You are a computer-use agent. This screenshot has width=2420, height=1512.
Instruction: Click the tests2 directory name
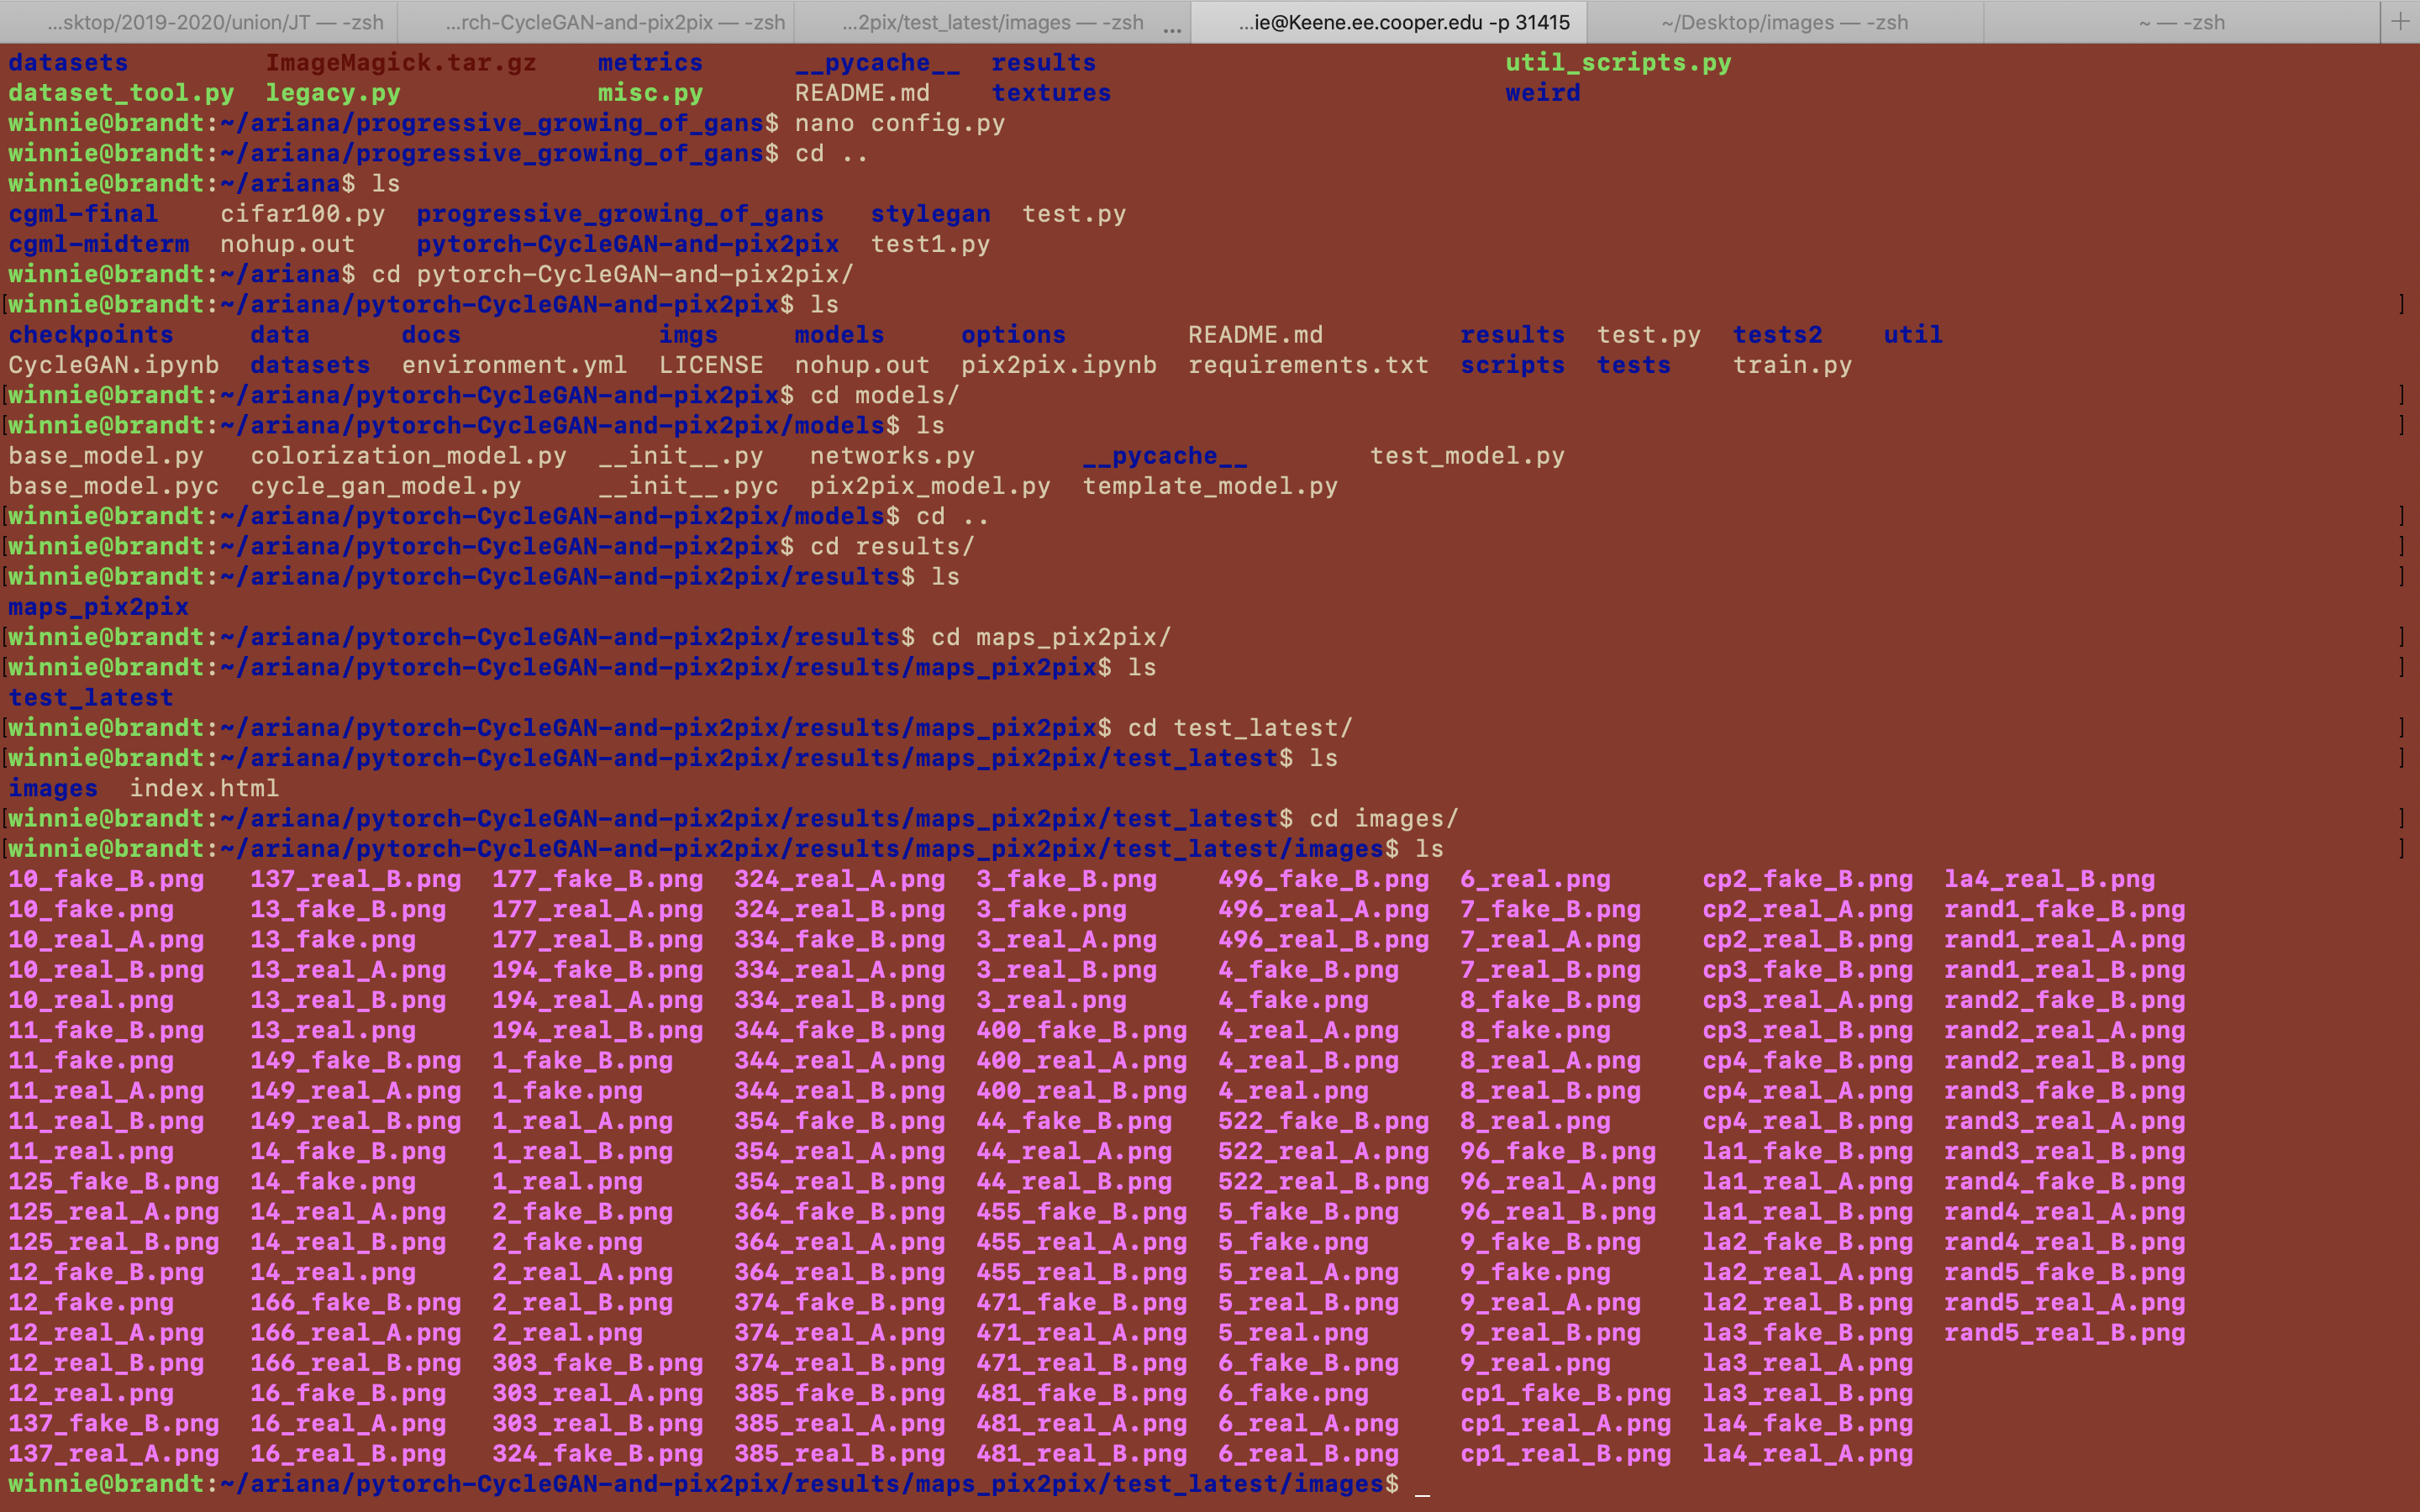tap(1777, 335)
